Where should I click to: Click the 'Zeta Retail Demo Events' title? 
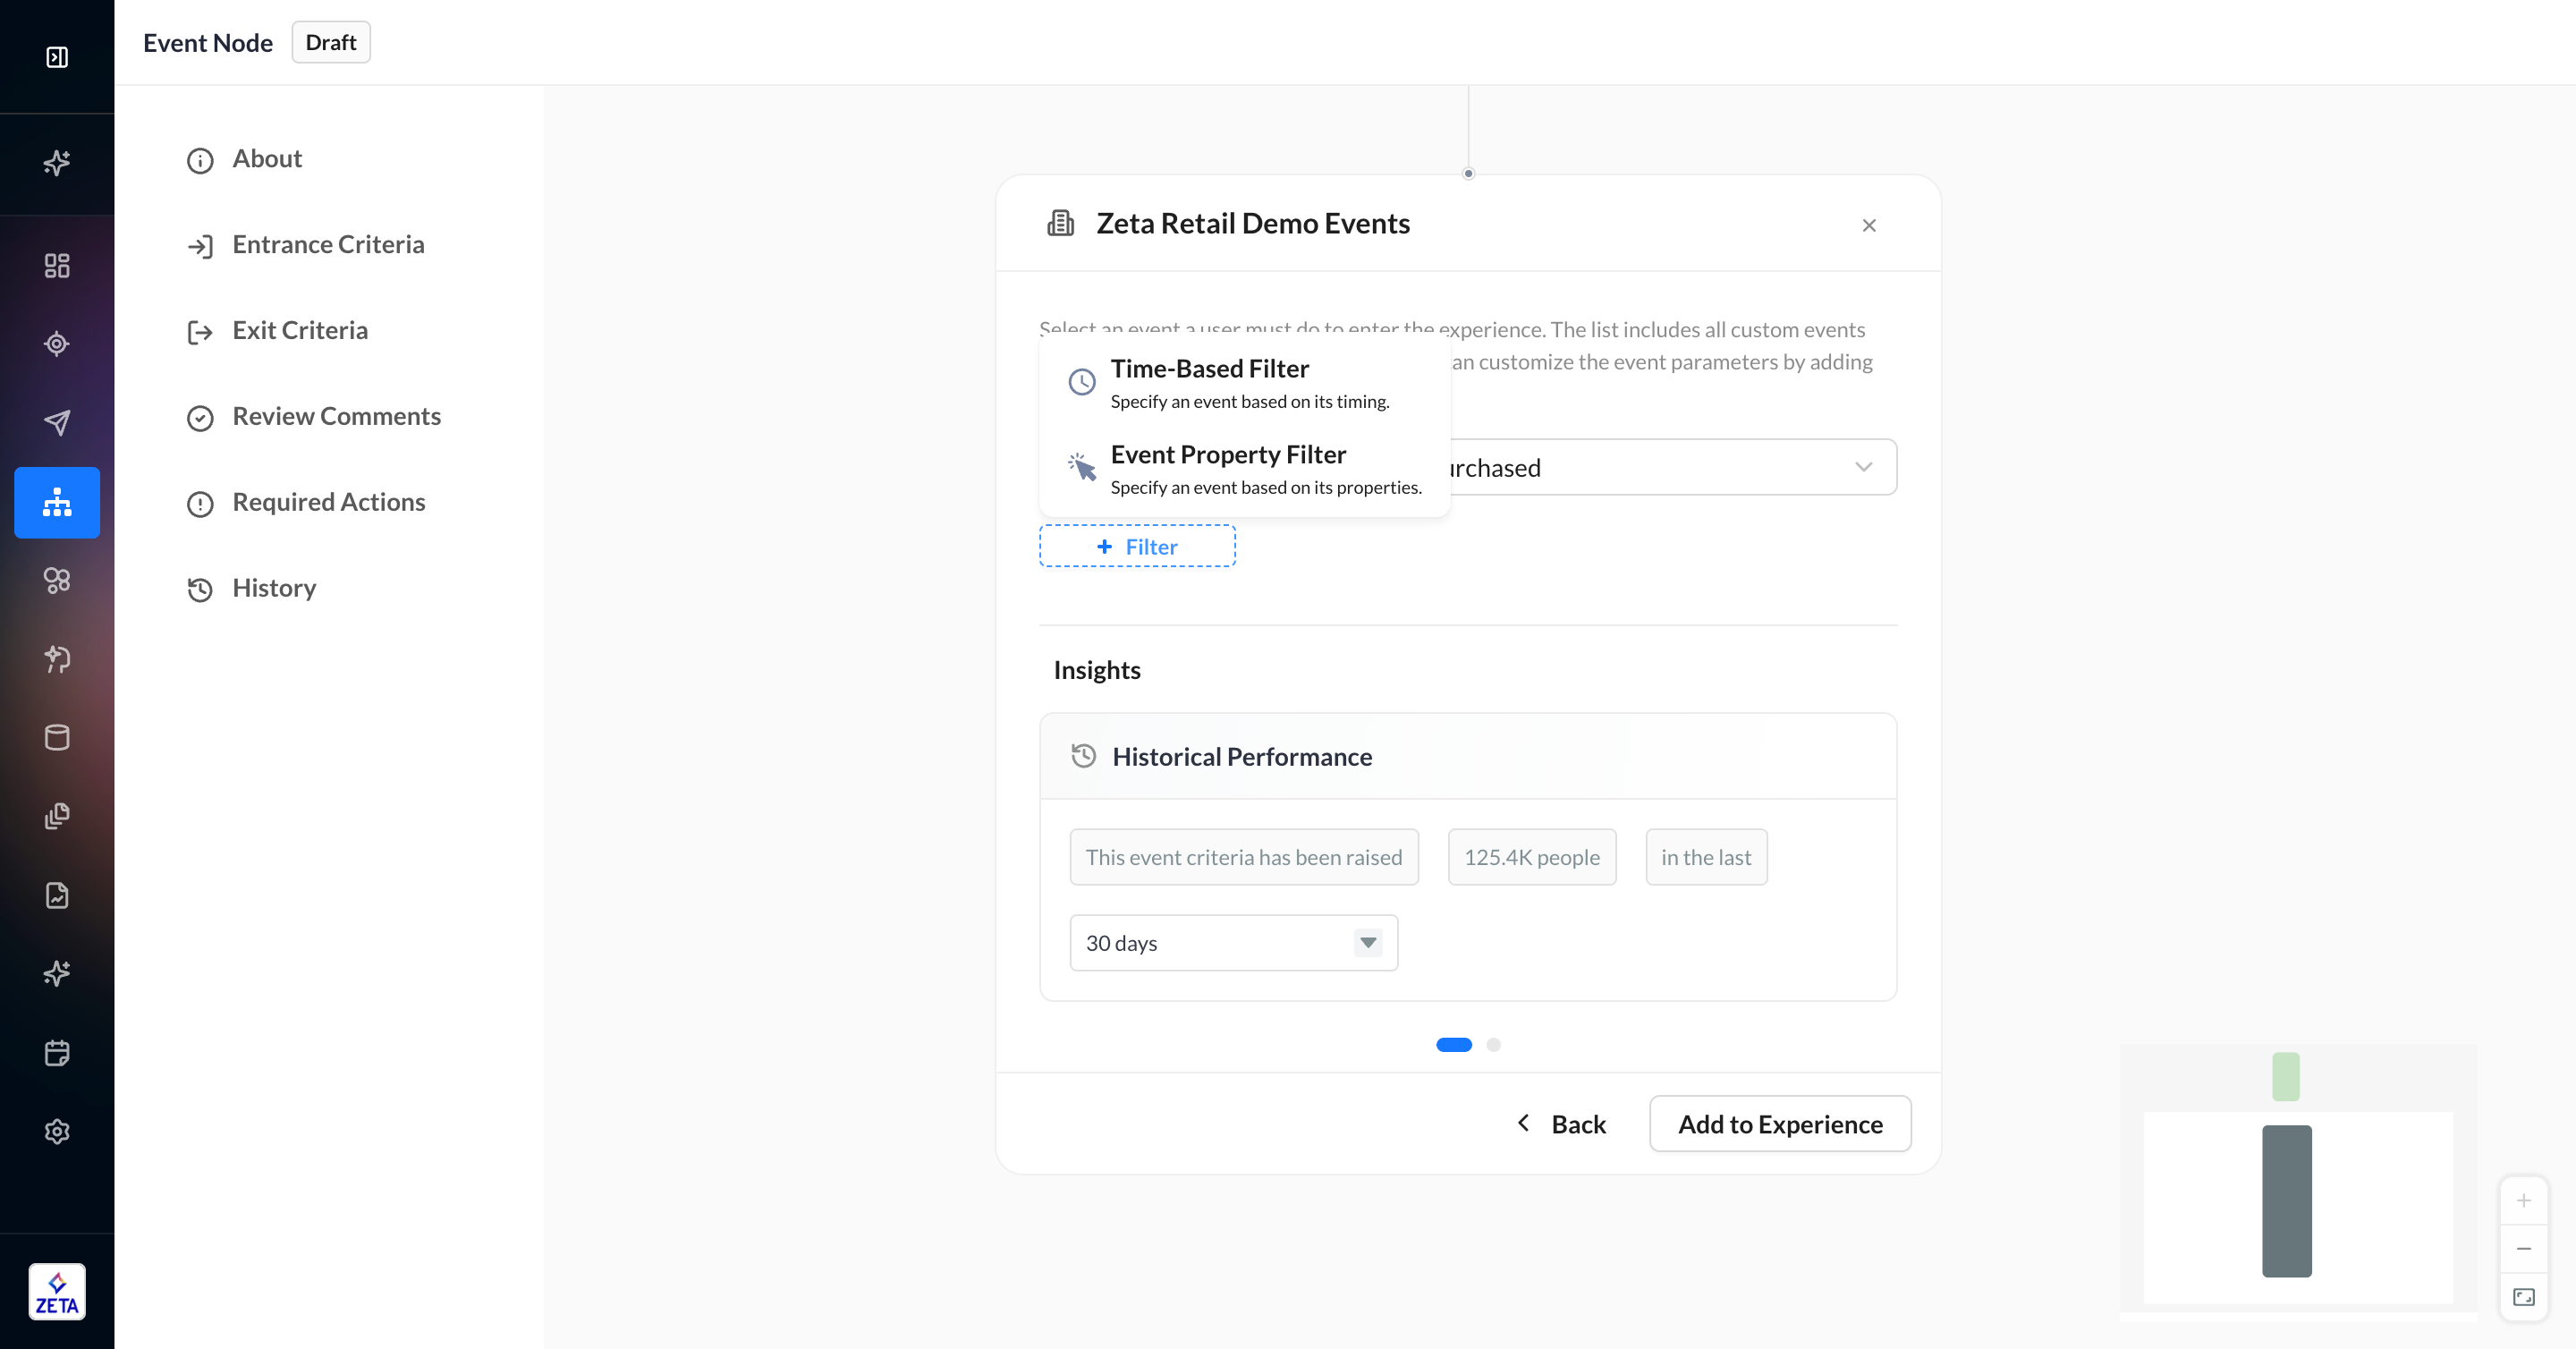pos(1253,223)
